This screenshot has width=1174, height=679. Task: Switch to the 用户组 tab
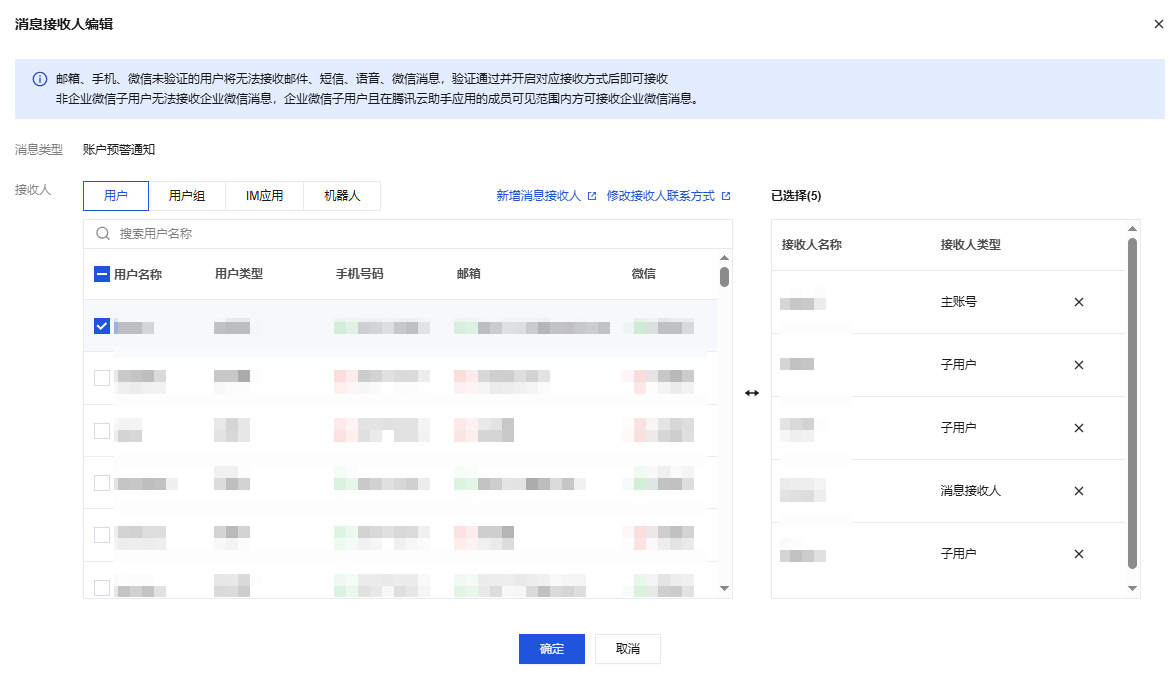187,196
